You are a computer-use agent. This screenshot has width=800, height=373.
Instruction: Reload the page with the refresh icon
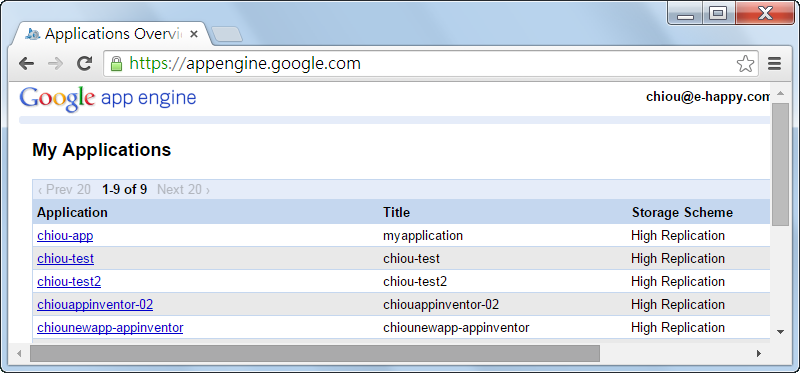point(84,63)
